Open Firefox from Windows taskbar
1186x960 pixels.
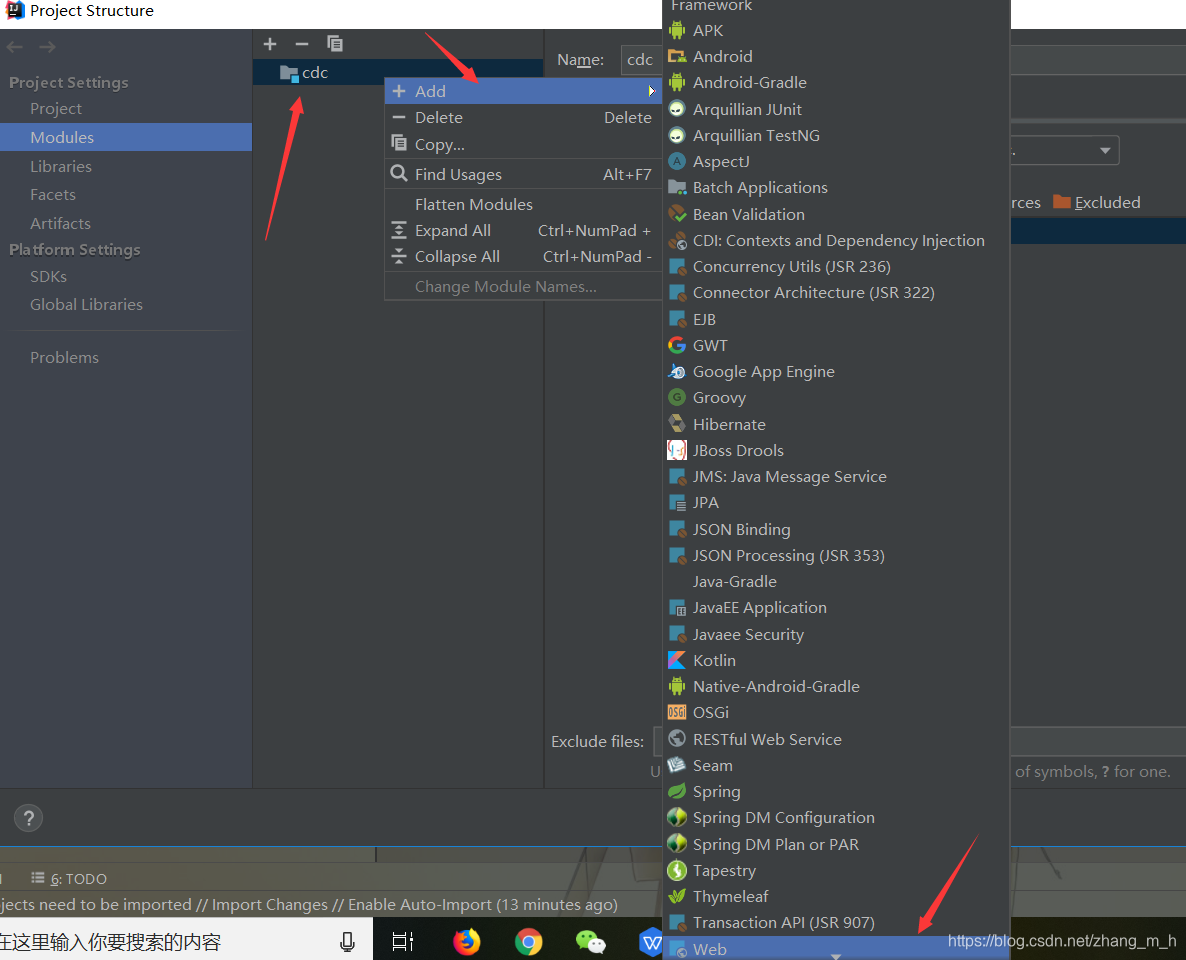[467, 942]
